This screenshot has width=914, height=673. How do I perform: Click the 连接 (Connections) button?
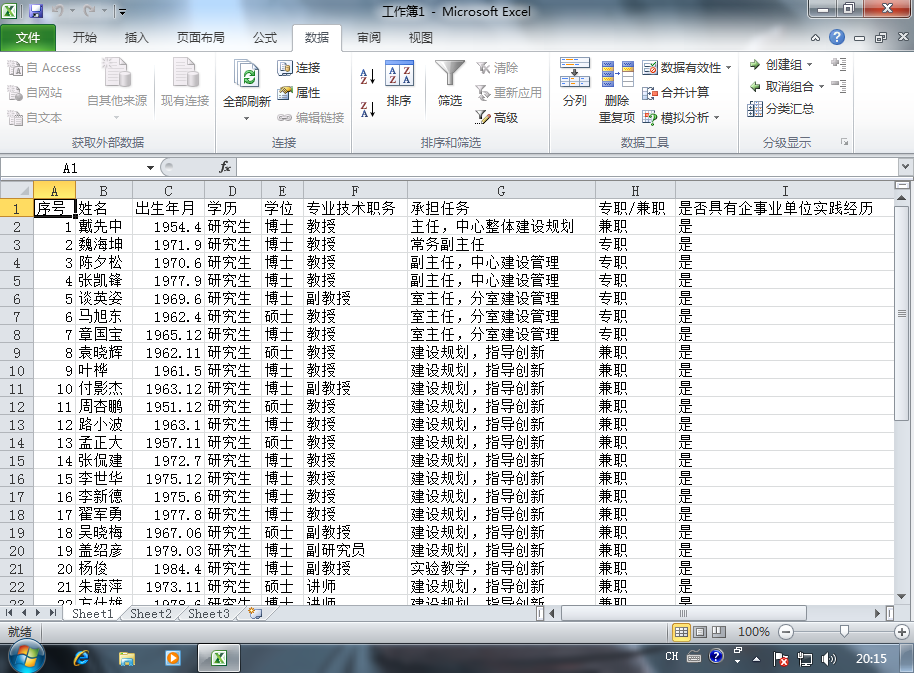click(x=299, y=68)
